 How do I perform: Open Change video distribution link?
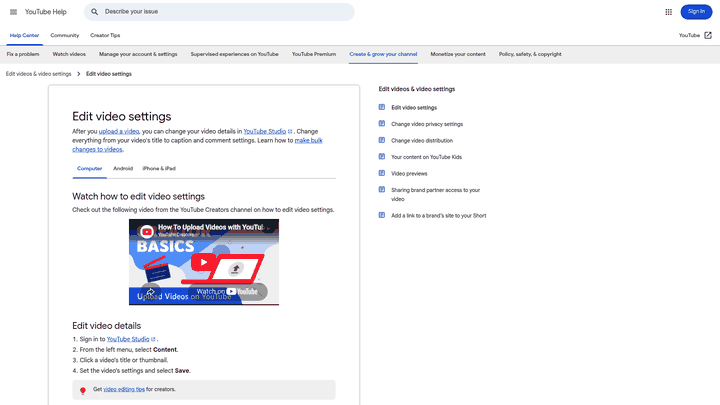422,141
